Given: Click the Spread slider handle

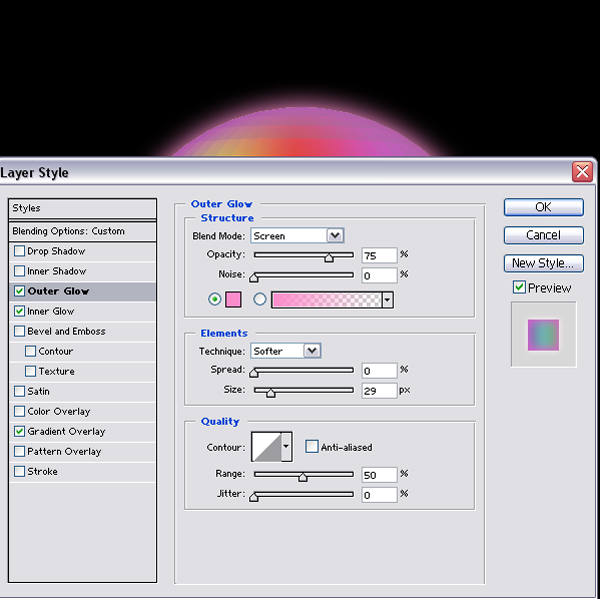Looking at the screenshot, I should pos(254,373).
